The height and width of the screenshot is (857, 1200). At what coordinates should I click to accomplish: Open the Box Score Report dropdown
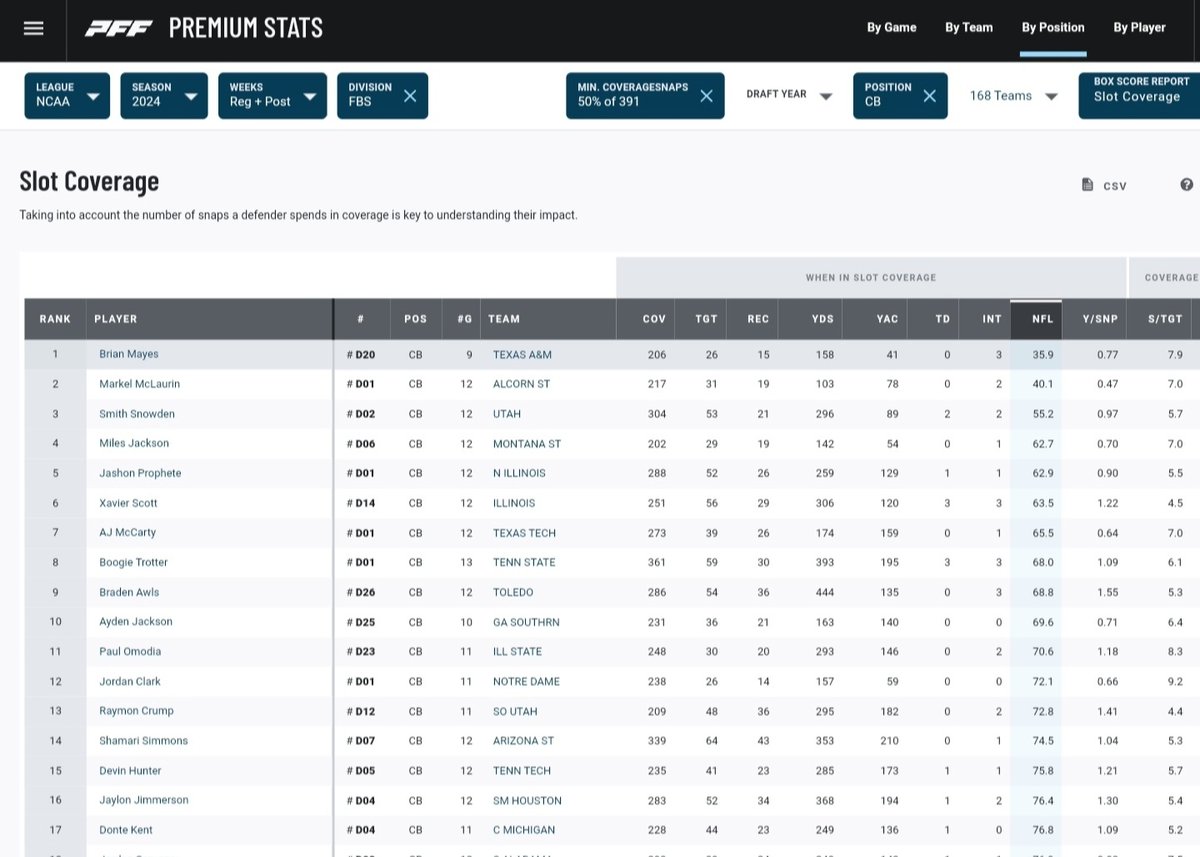[x=1139, y=95]
